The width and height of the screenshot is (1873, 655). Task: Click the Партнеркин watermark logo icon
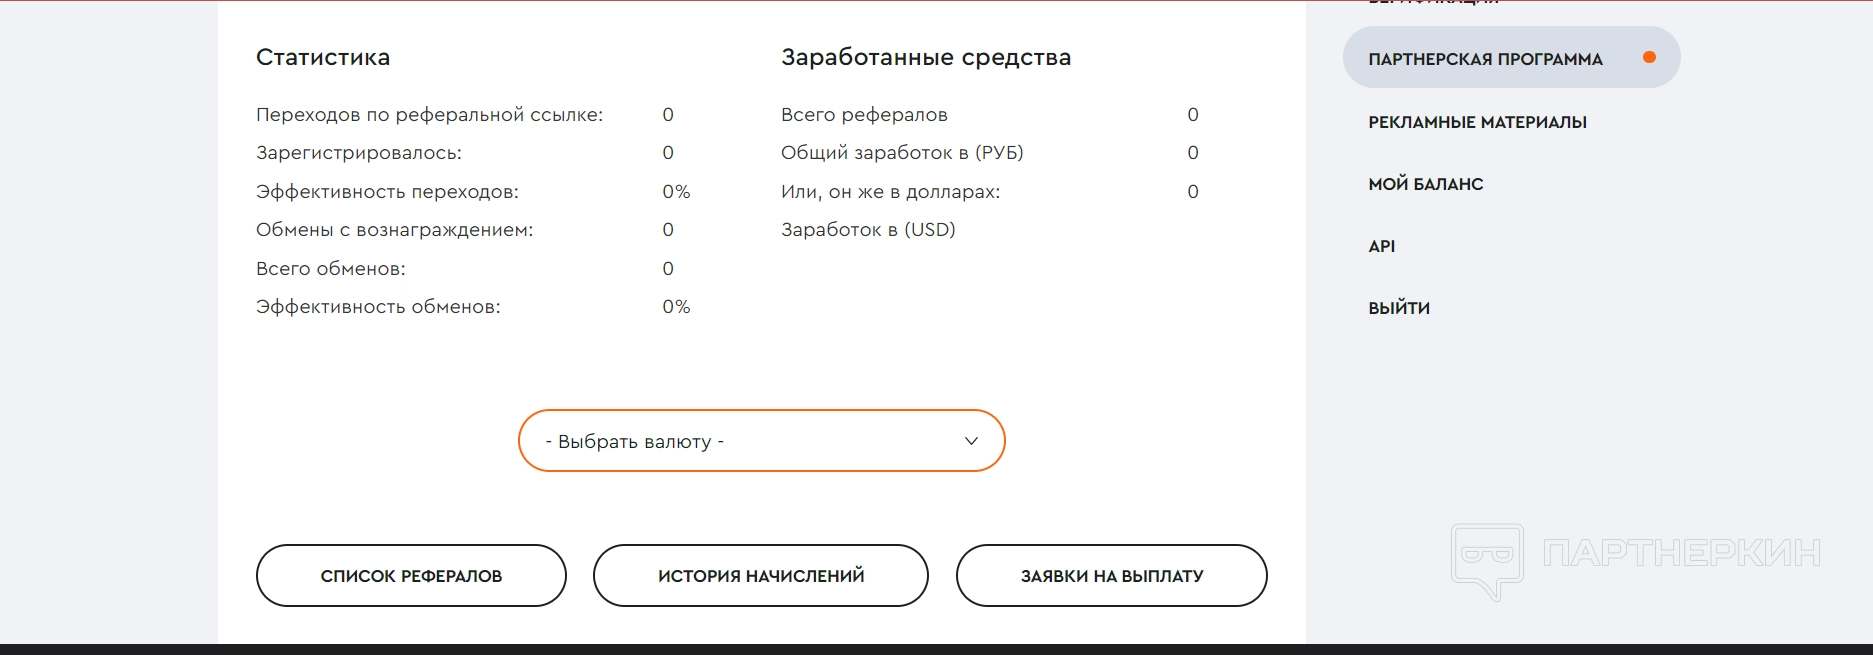[1487, 559]
